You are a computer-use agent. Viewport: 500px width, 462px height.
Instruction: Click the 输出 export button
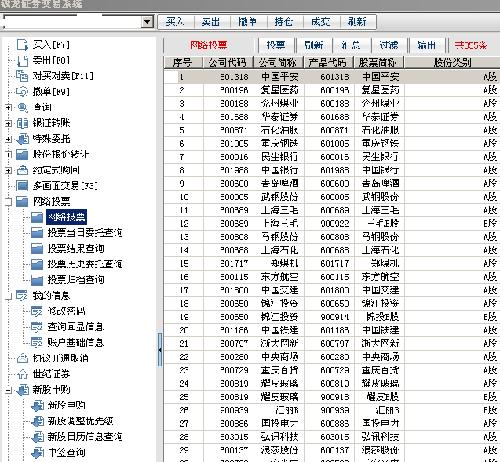pyautogui.click(x=426, y=45)
